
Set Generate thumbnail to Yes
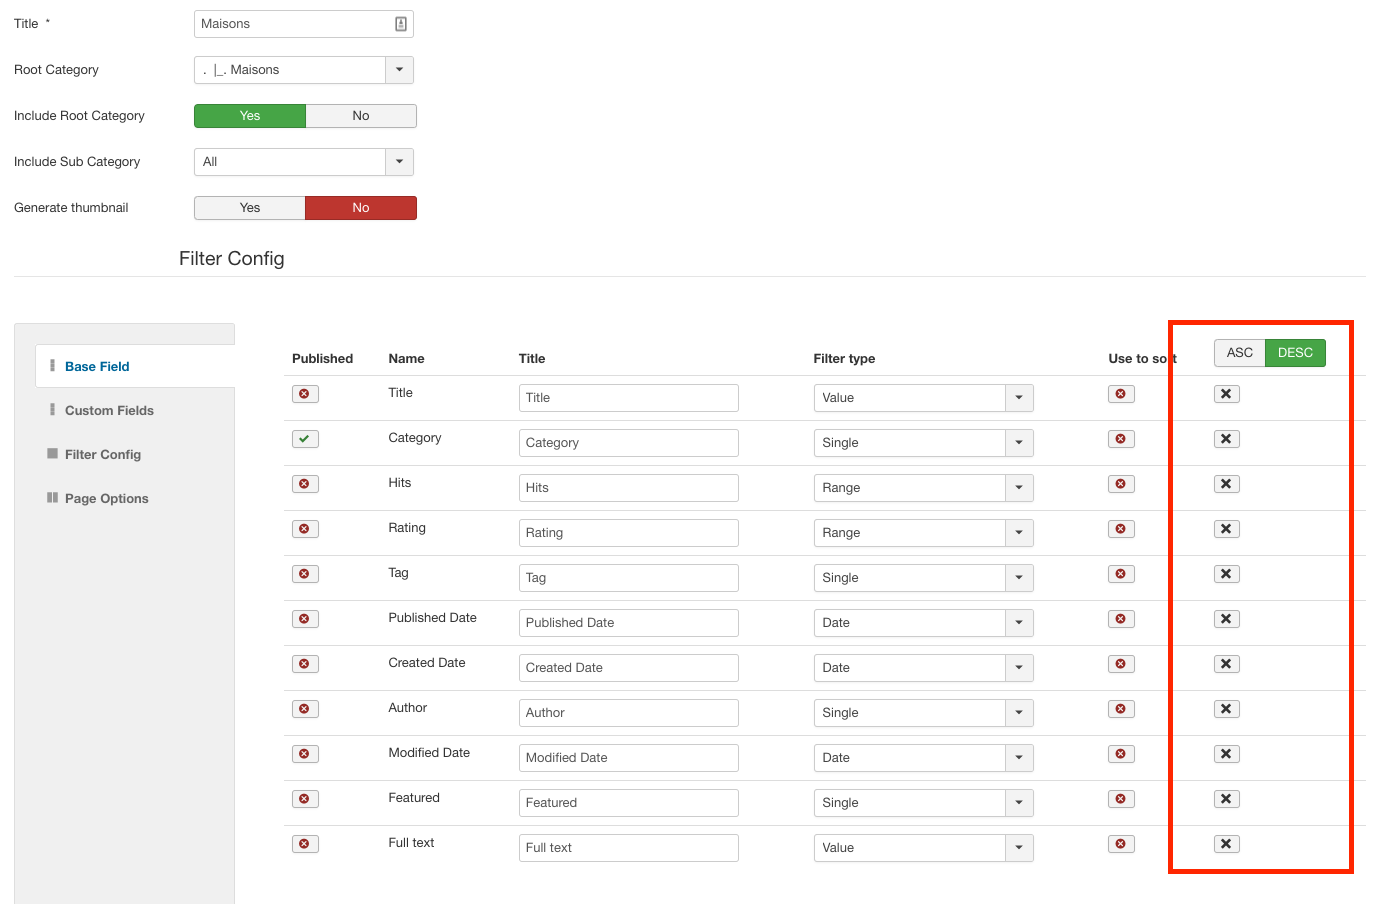point(250,208)
